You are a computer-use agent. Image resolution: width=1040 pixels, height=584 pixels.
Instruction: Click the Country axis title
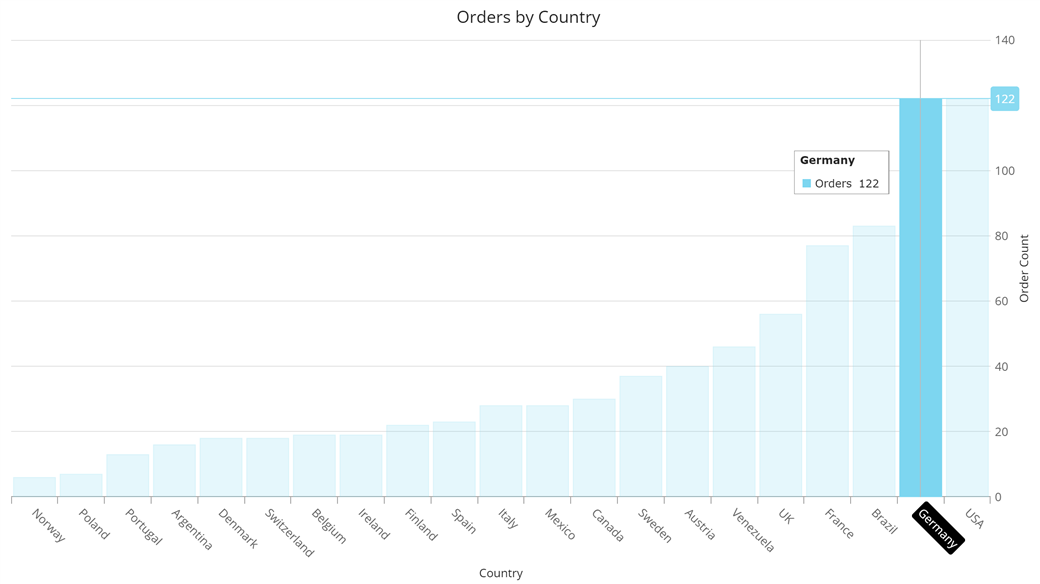click(x=500, y=573)
